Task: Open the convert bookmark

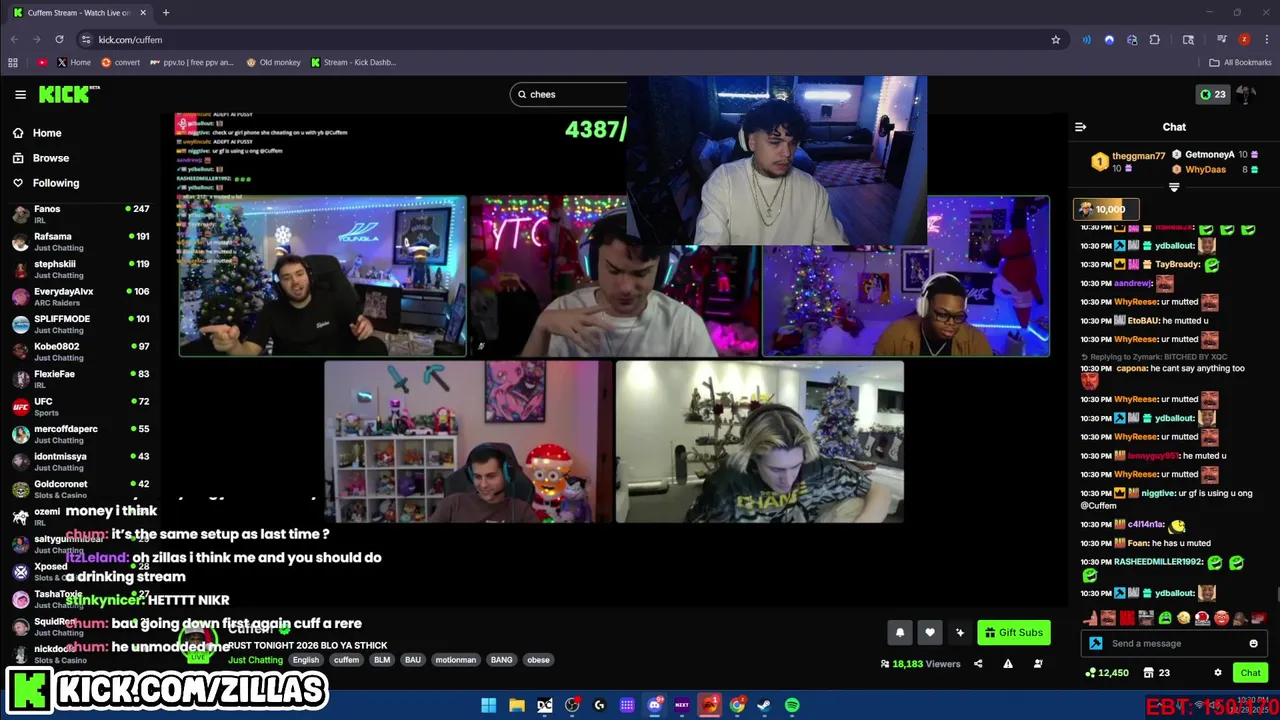Action: (x=120, y=62)
